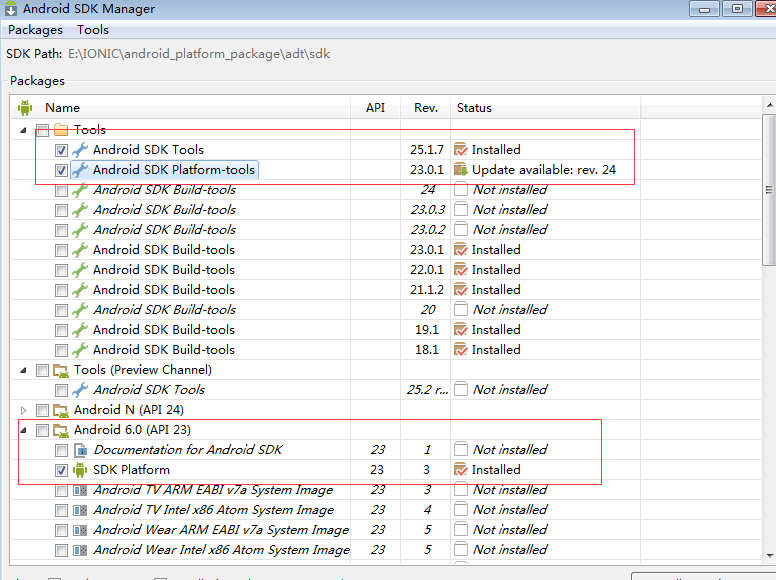The image size is (776, 580).
Task: Click the vertical scrollbar down arrow
Action: click(770, 555)
